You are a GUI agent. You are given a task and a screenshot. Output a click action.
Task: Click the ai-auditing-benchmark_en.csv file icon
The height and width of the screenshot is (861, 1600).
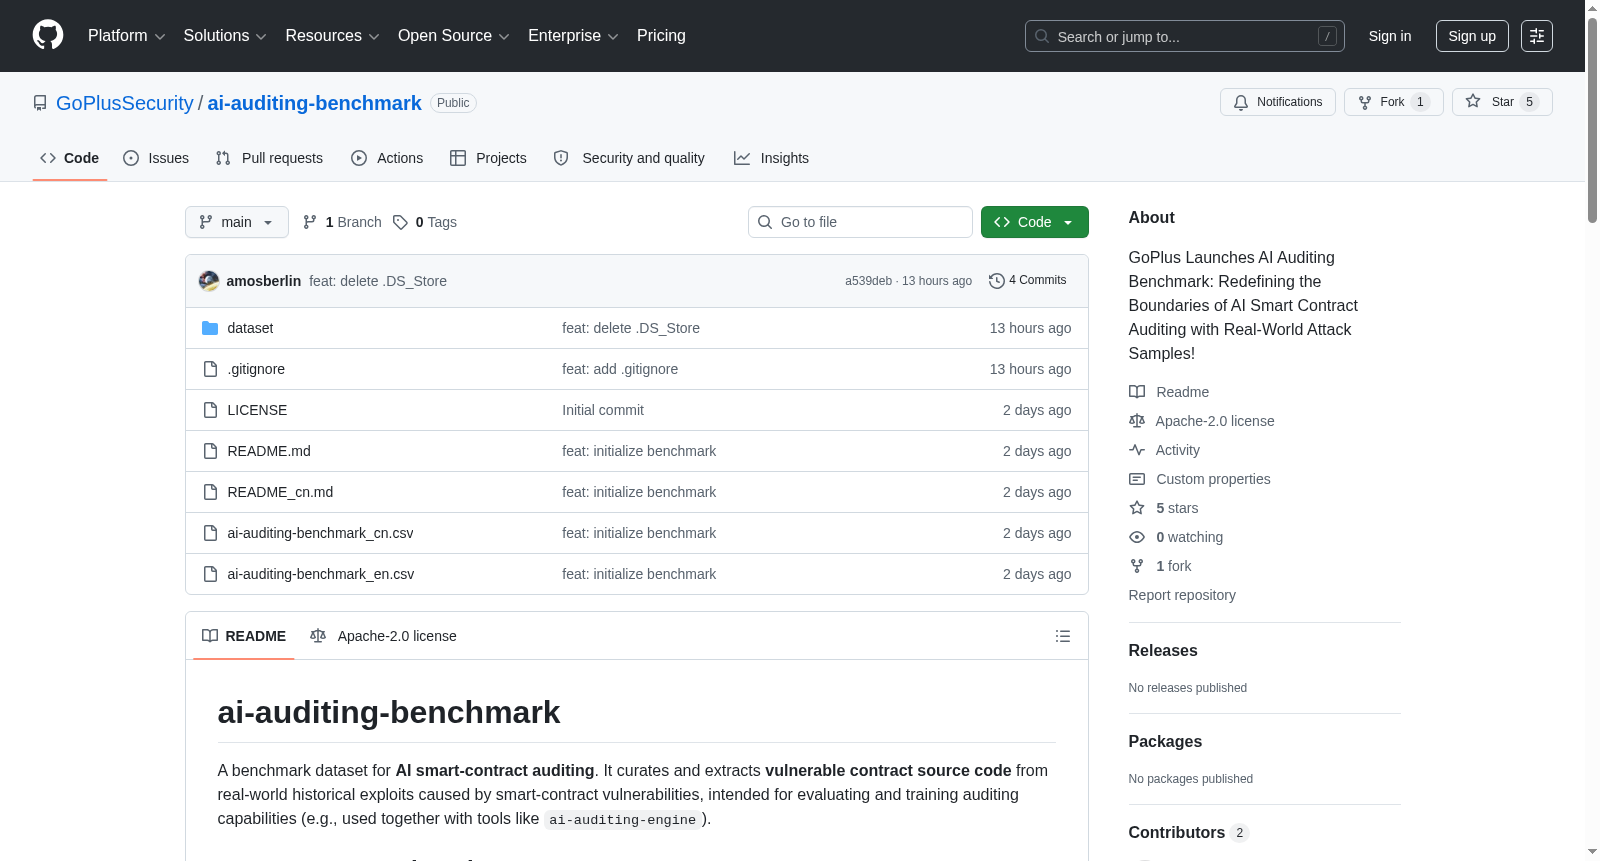pos(210,574)
